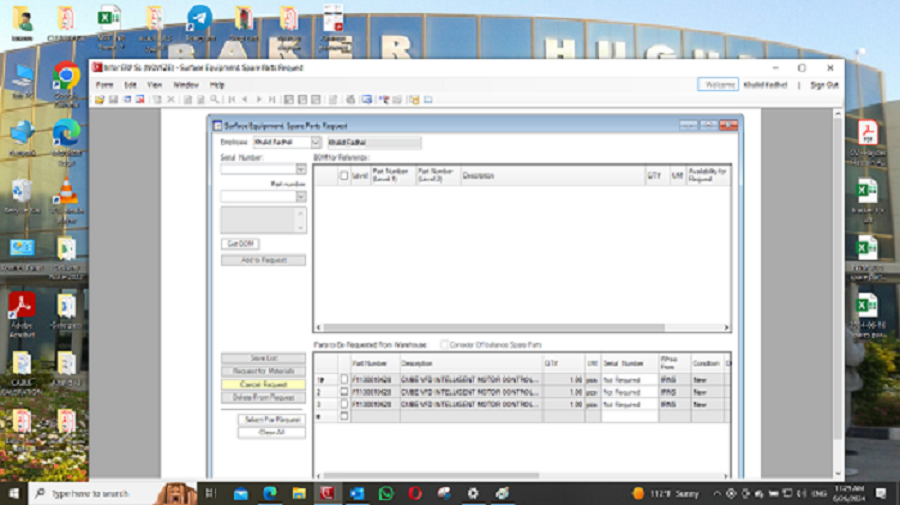900x505 pixels.
Task: Open Recycle Bin desktop icon
Action: pyautogui.click(x=22, y=196)
